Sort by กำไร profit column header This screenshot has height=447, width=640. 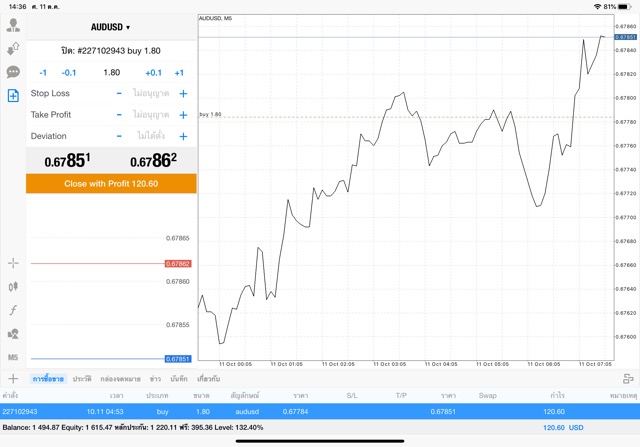[557, 396]
